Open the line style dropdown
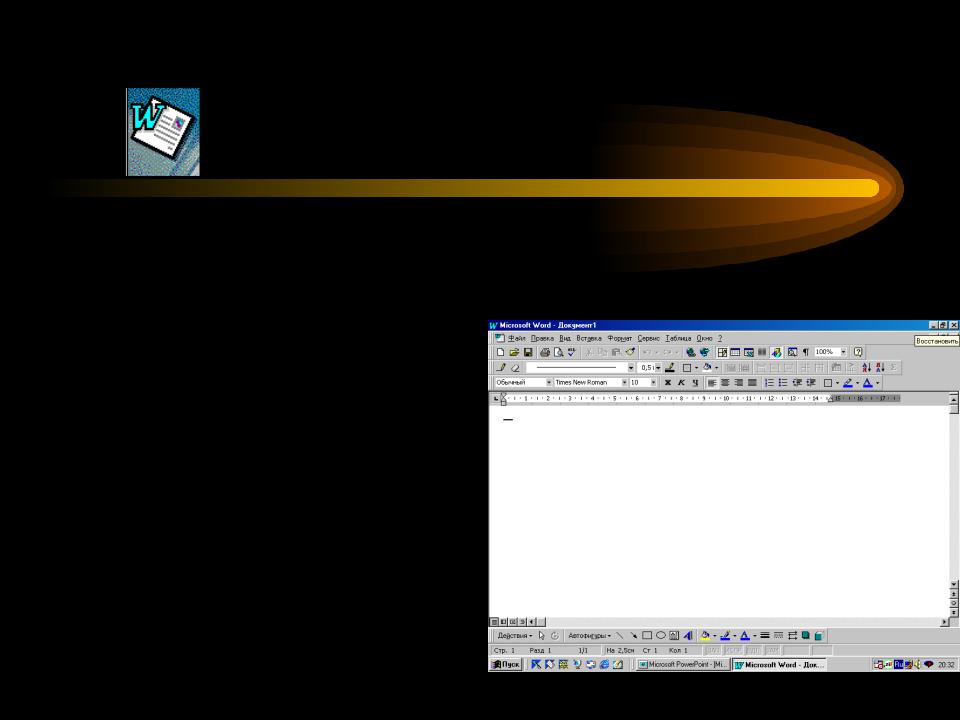Viewport: 960px width, 720px height. [631, 367]
